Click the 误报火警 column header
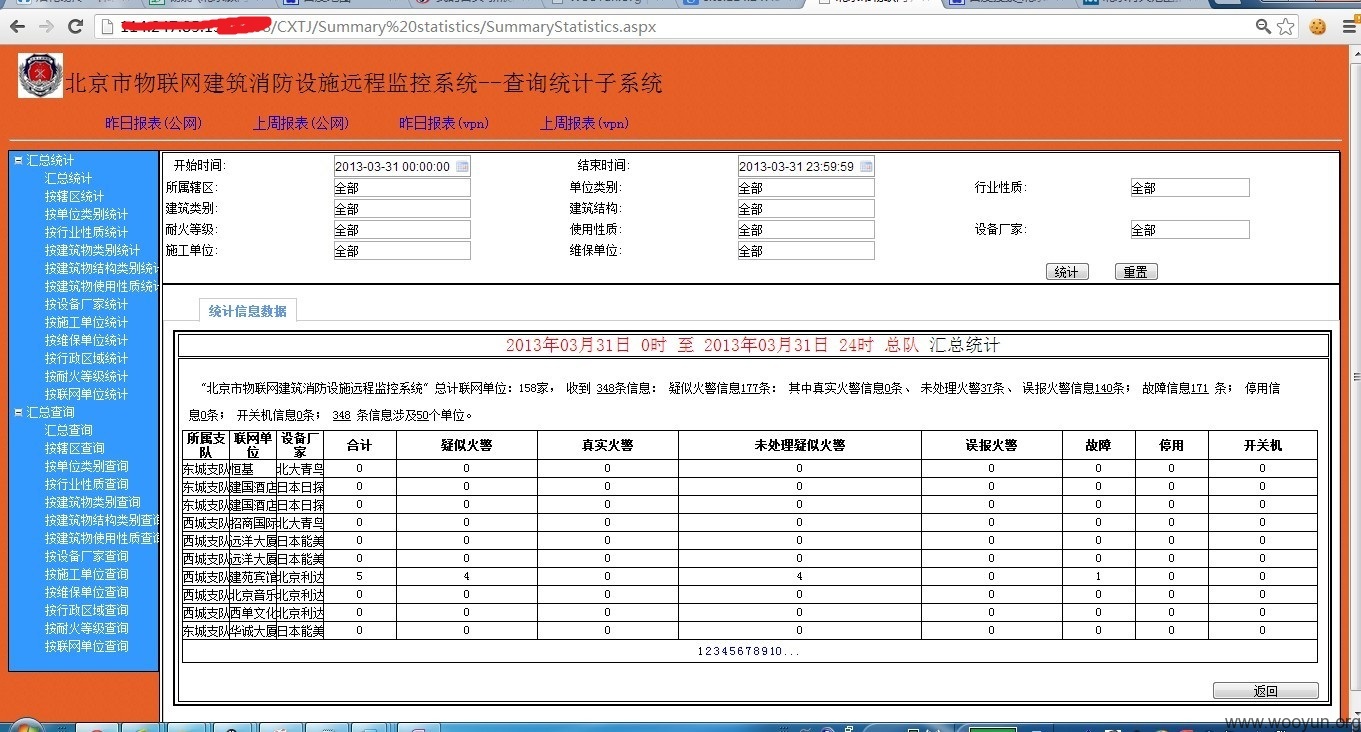The width and height of the screenshot is (1361, 732). [x=991, y=445]
